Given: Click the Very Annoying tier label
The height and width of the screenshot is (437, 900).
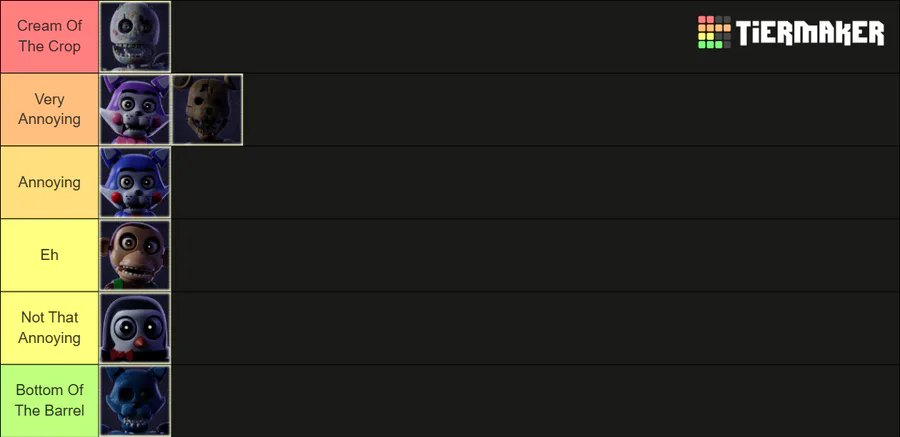Looking at the screenshot, I should (49, 109).
